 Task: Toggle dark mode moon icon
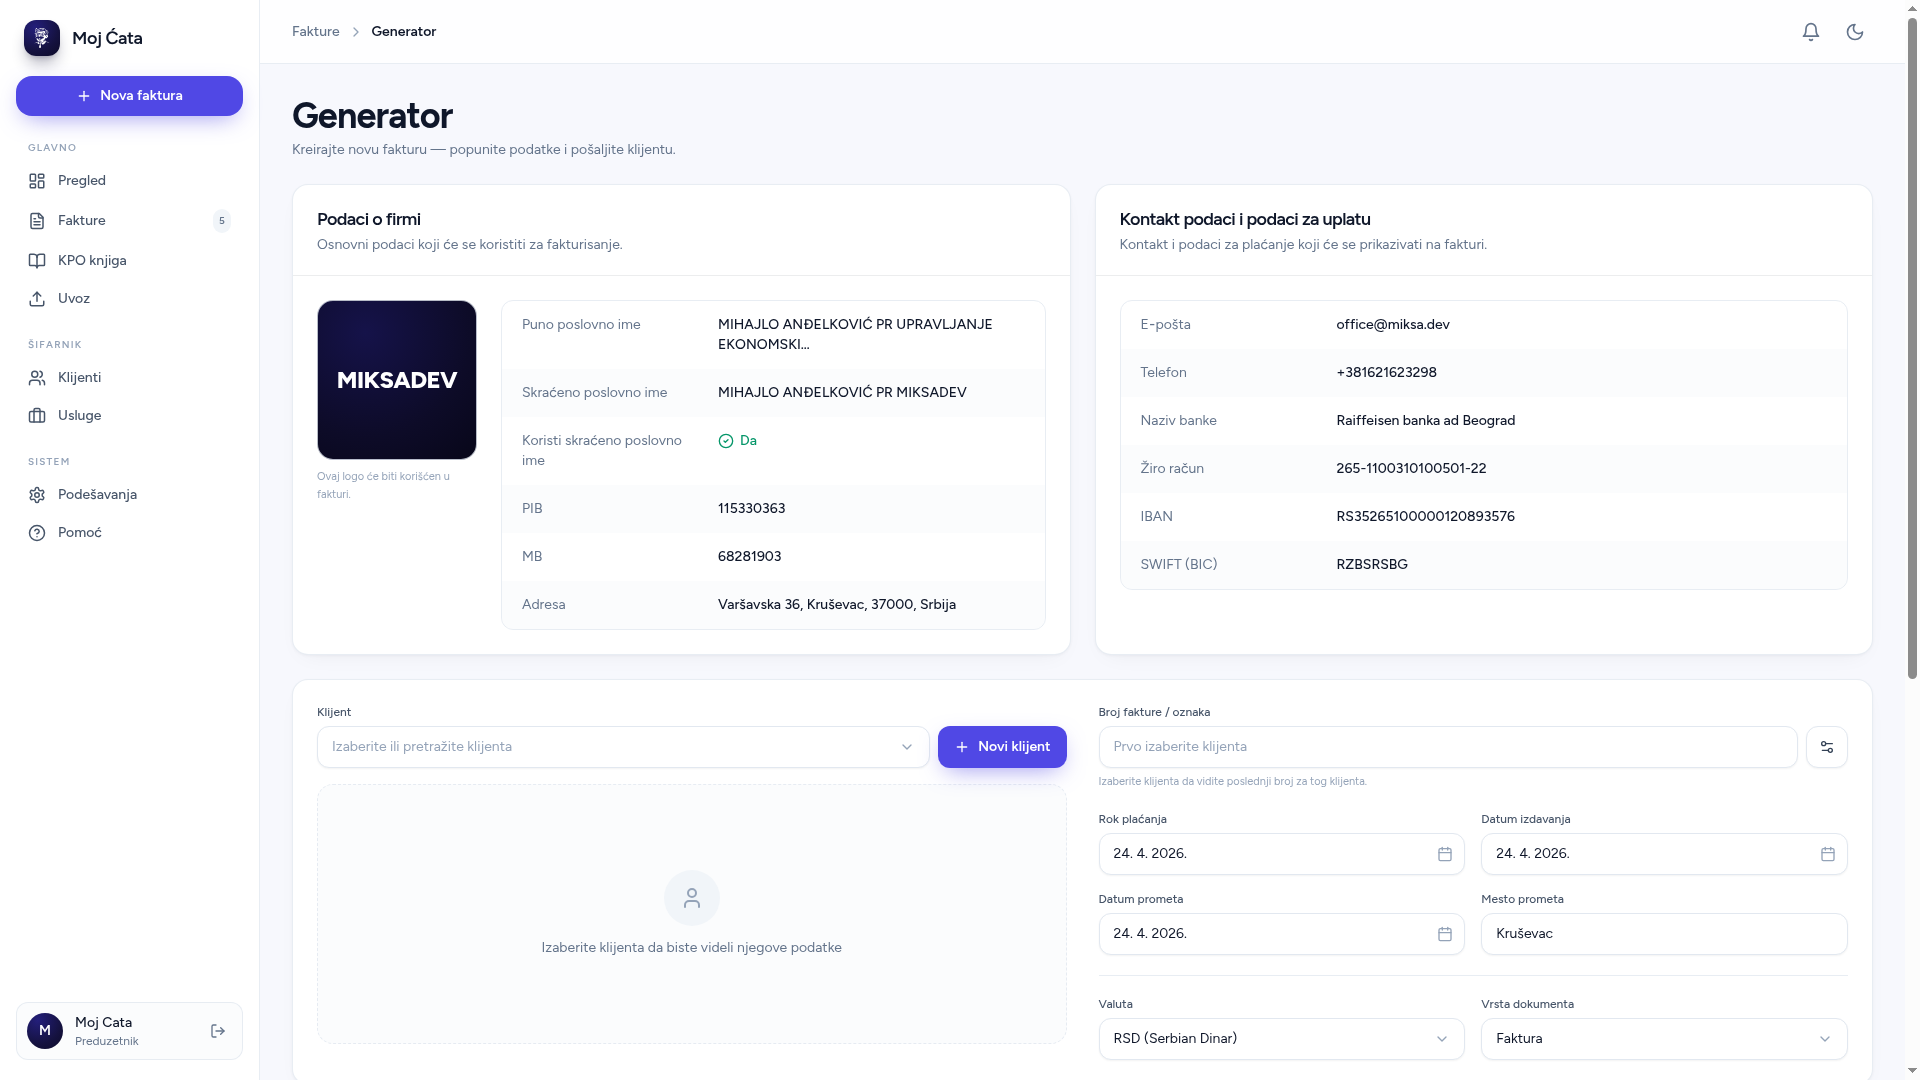pos(1855,32)
